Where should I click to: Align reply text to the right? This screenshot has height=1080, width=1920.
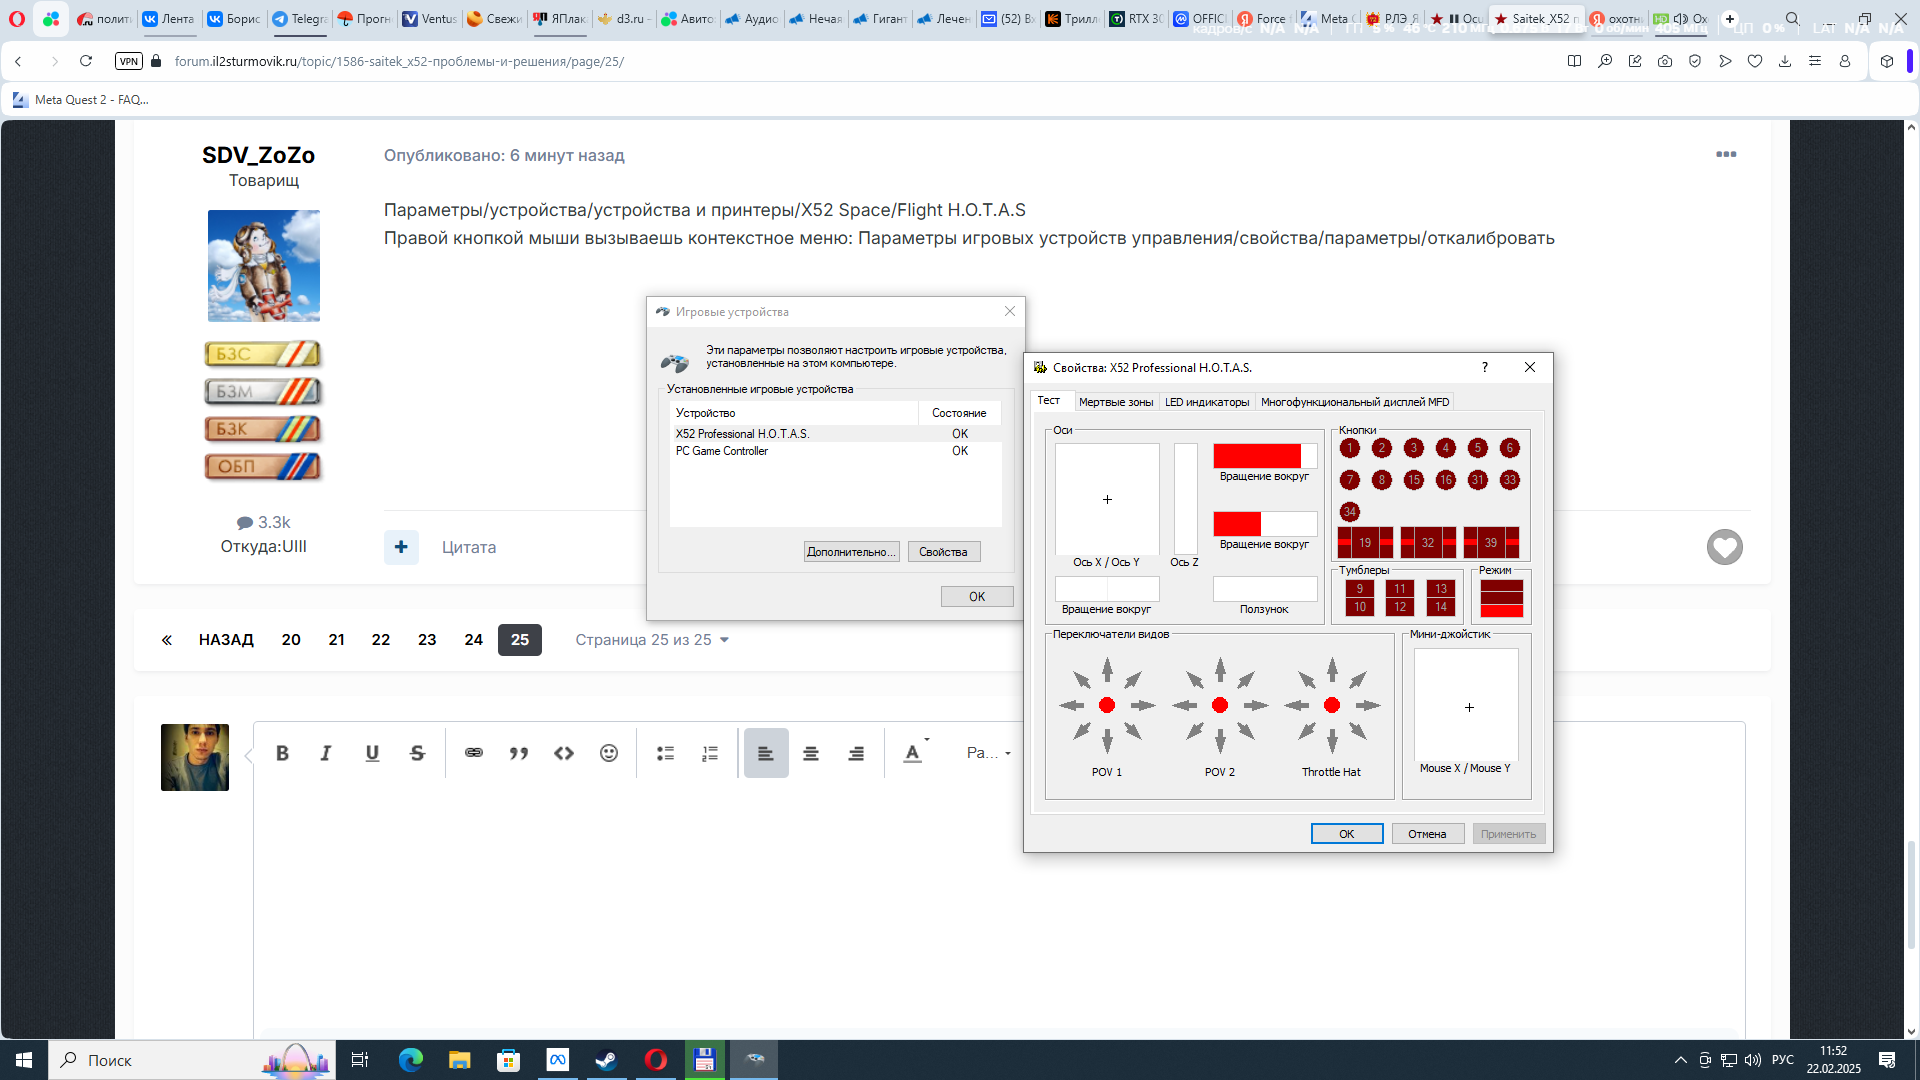click(856, 753)
